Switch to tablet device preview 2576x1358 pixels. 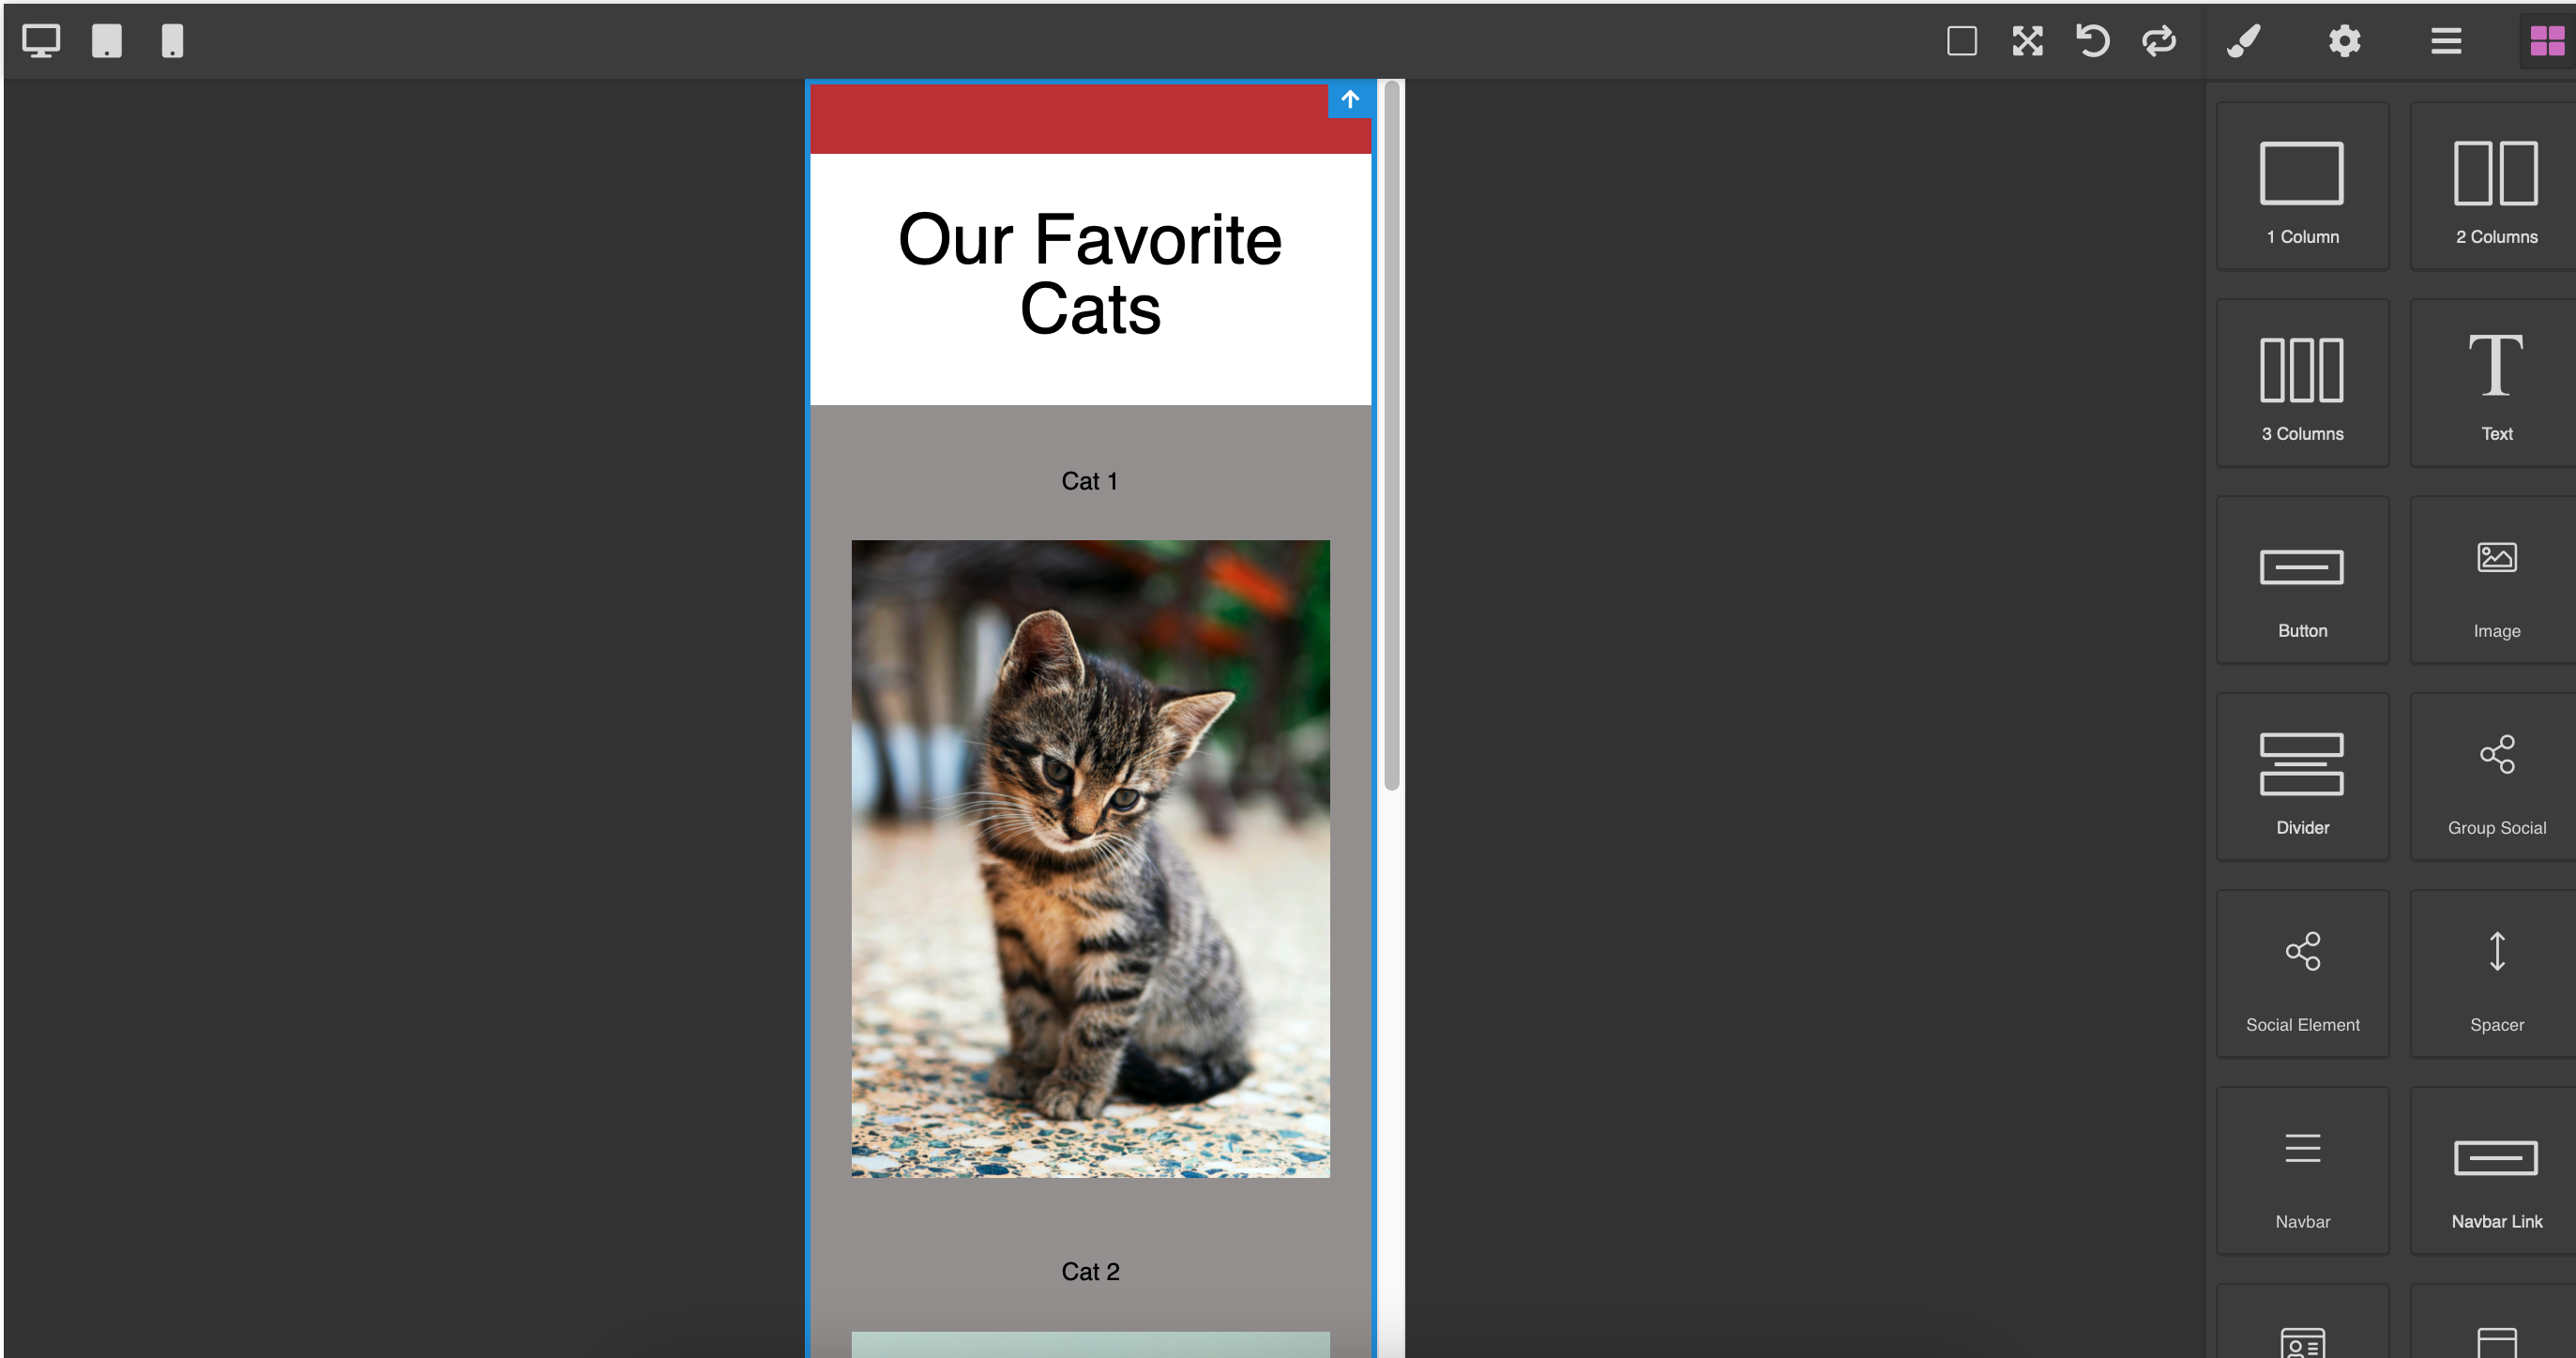pos(107,41)
